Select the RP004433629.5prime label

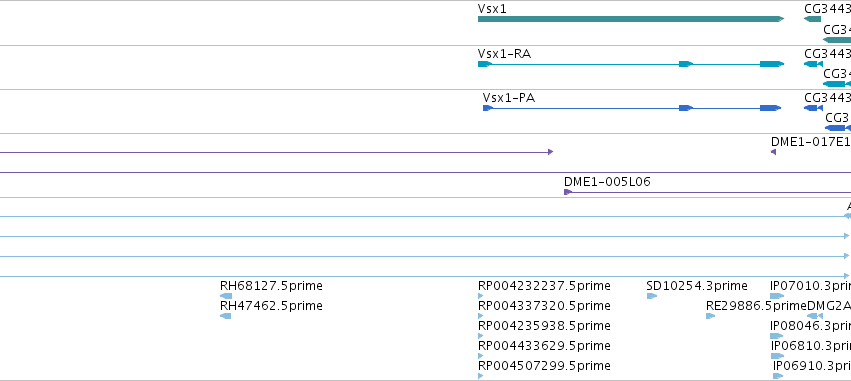(544, 346)
